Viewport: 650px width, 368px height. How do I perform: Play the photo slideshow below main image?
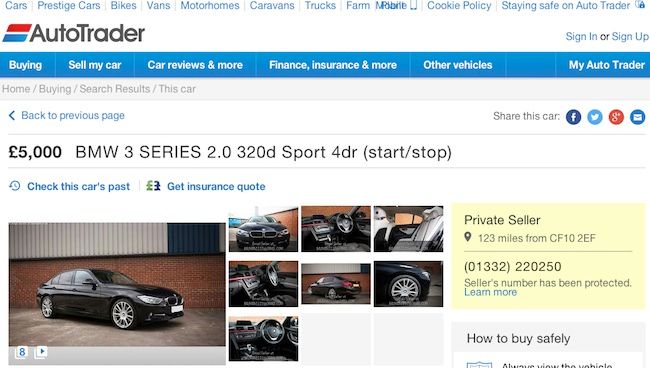tap(41, 352)
